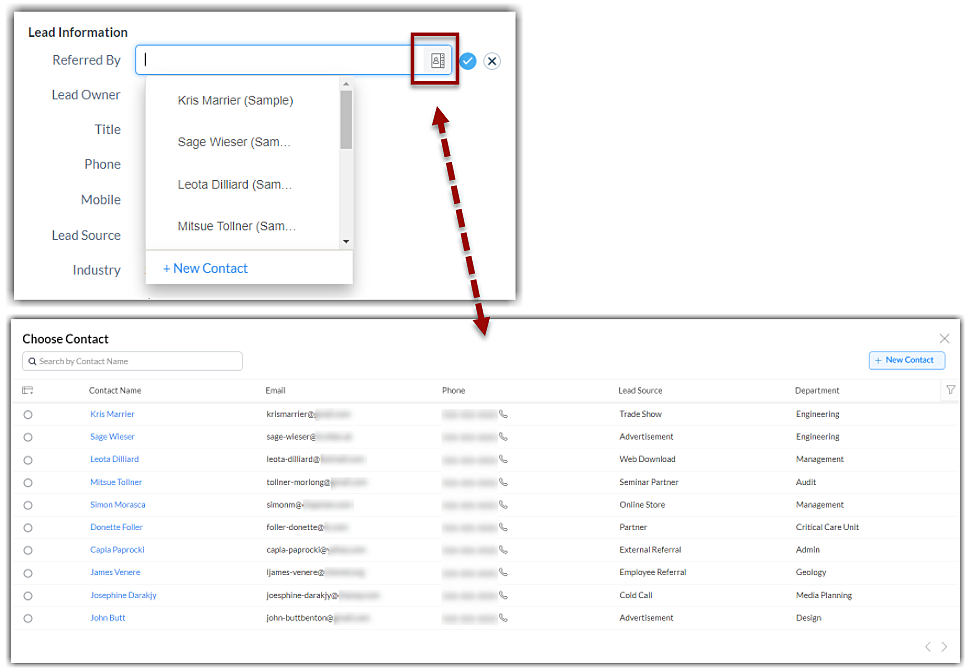Viewport: 970px width, 672px height.
Task: Click the filter icon in the contact table
Action: click(950, 390)
